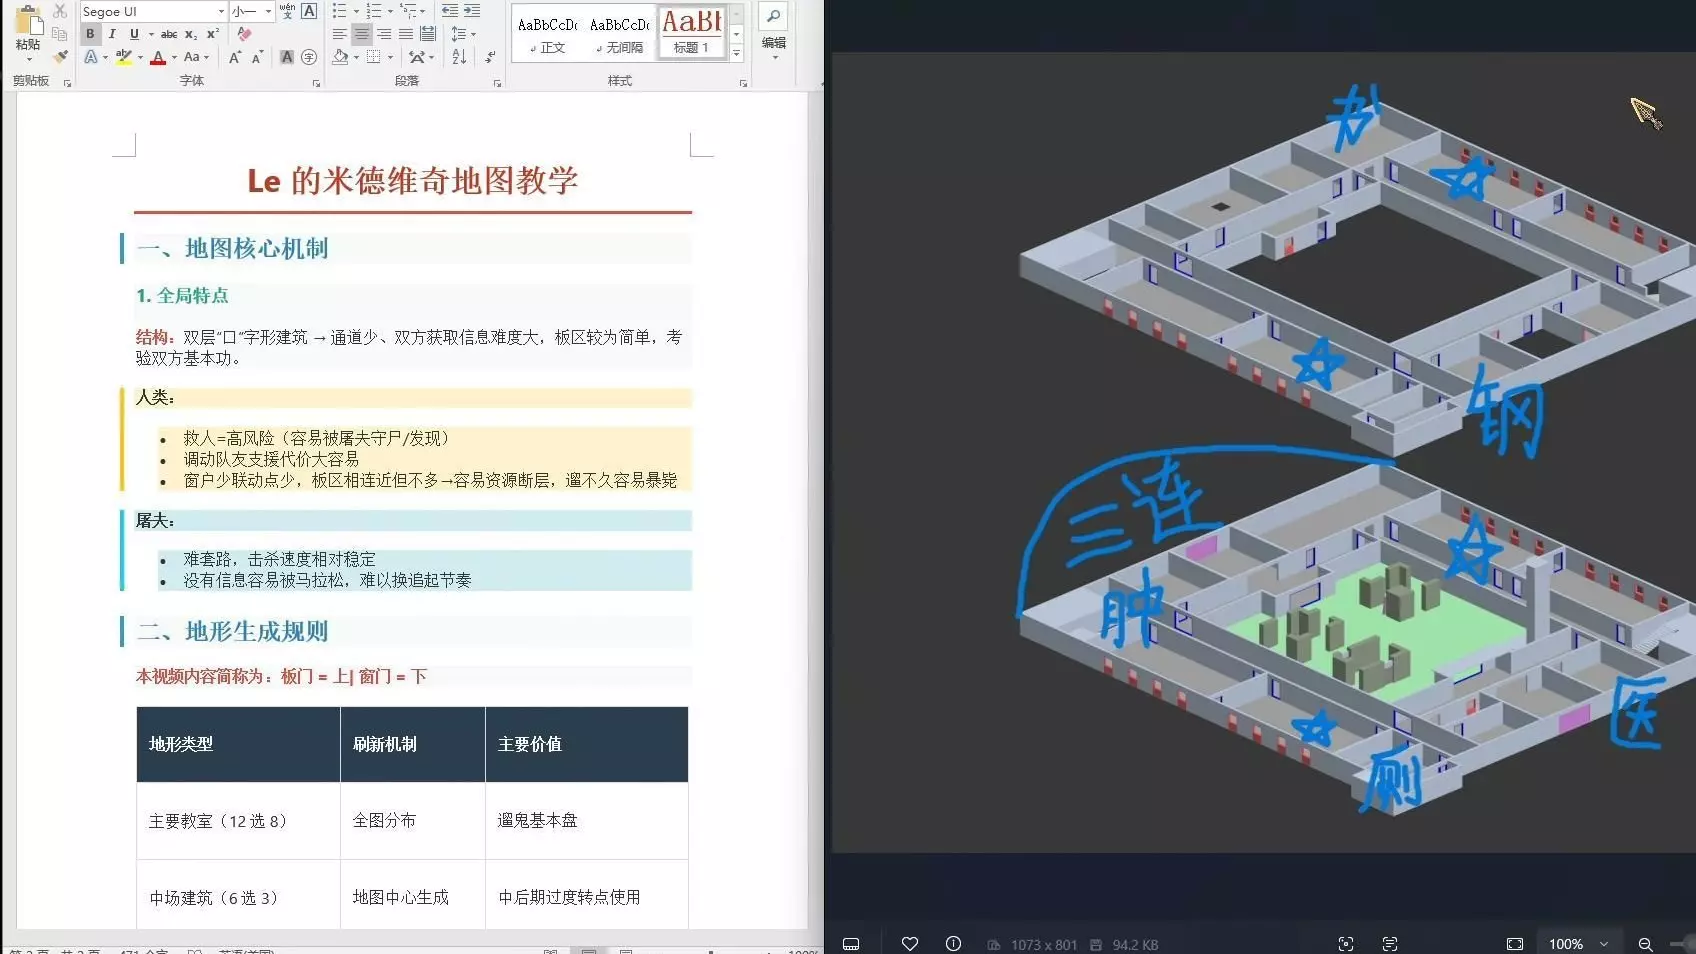Click the Grow Font icon
Screen dimensions: 1696x954
click(235, 57)
